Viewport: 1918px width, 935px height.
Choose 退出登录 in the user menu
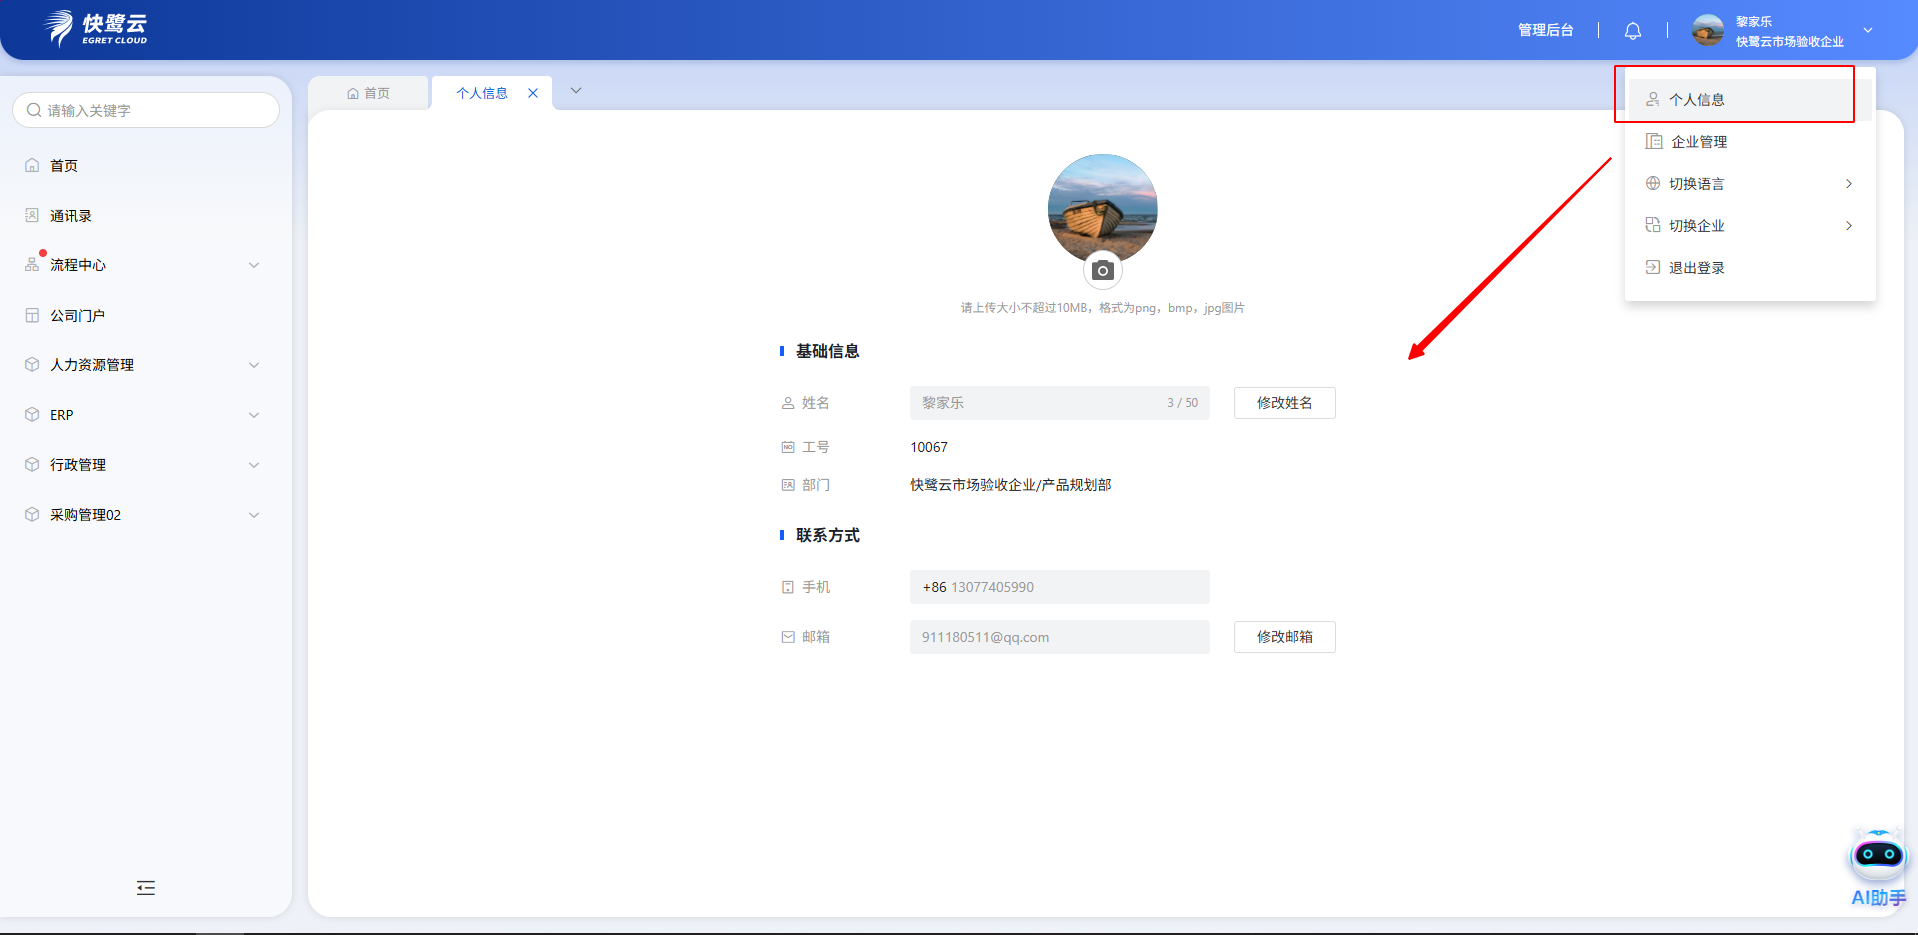tap(1696, 268)
